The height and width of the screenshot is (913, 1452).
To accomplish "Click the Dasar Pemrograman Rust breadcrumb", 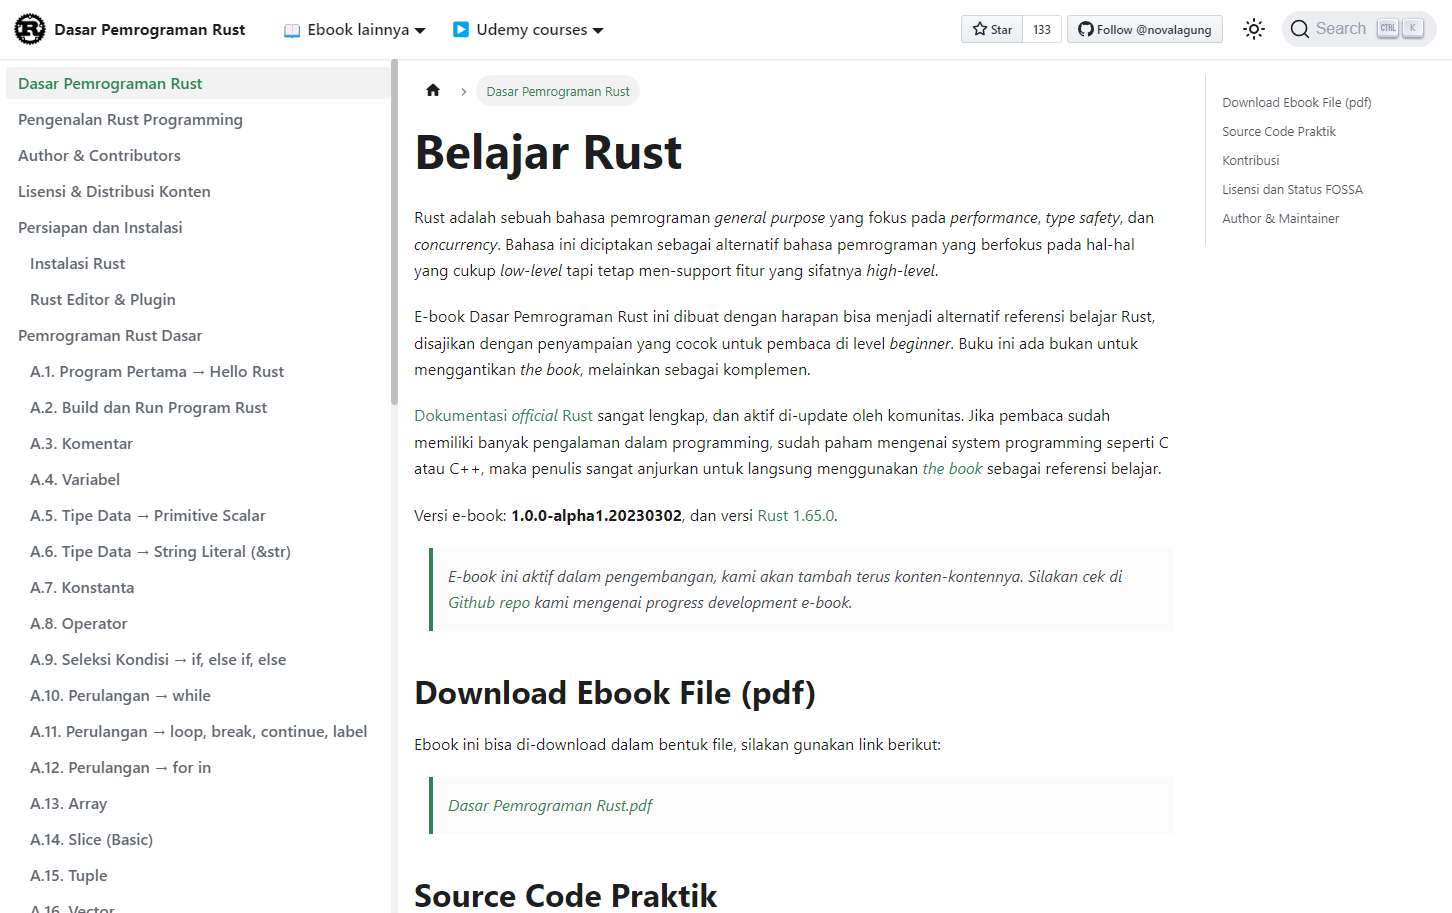I will [558, 91].
